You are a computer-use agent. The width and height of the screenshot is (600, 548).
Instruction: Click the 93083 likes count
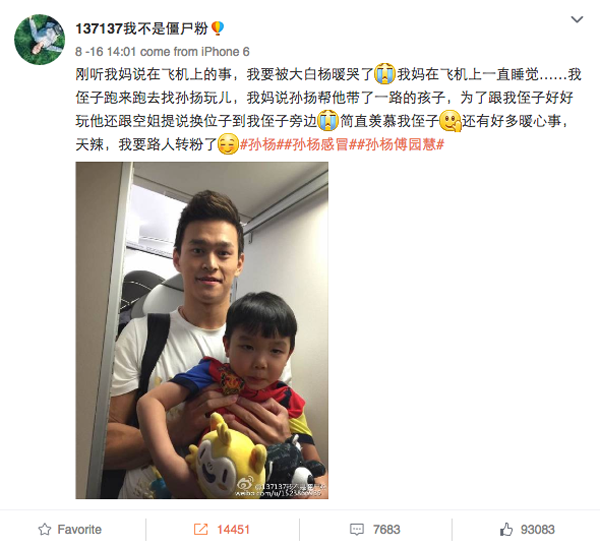pos(537,530)
